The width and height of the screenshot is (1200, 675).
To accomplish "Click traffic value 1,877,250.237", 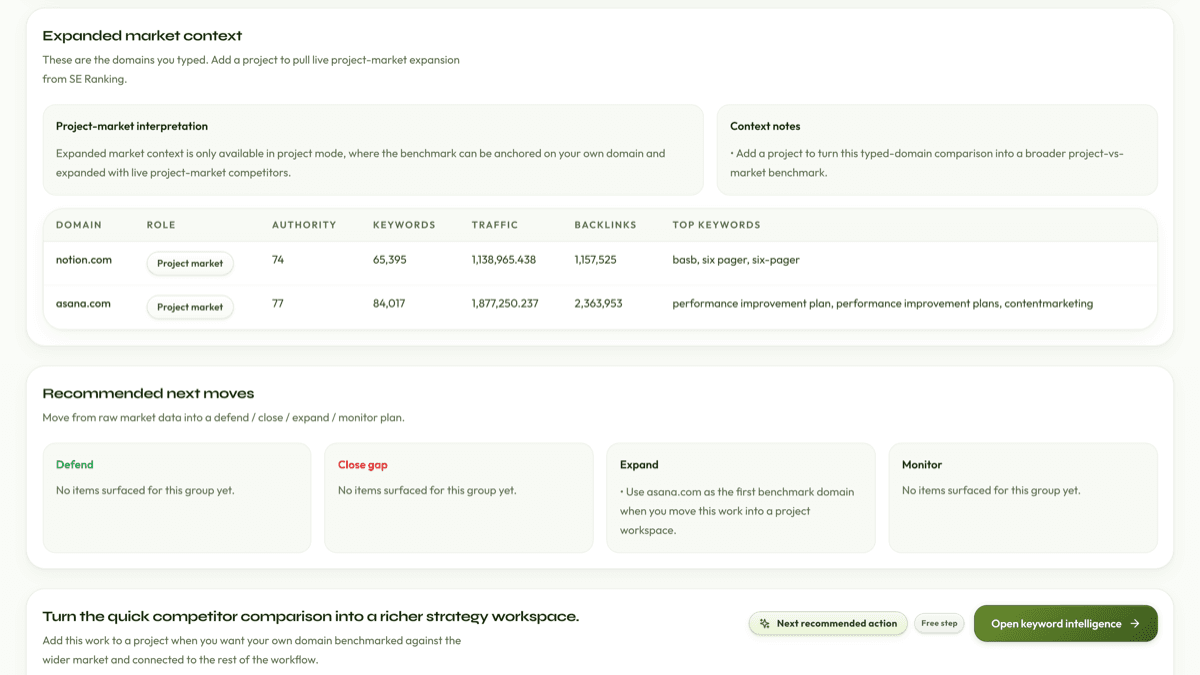I will pos(505,303).
